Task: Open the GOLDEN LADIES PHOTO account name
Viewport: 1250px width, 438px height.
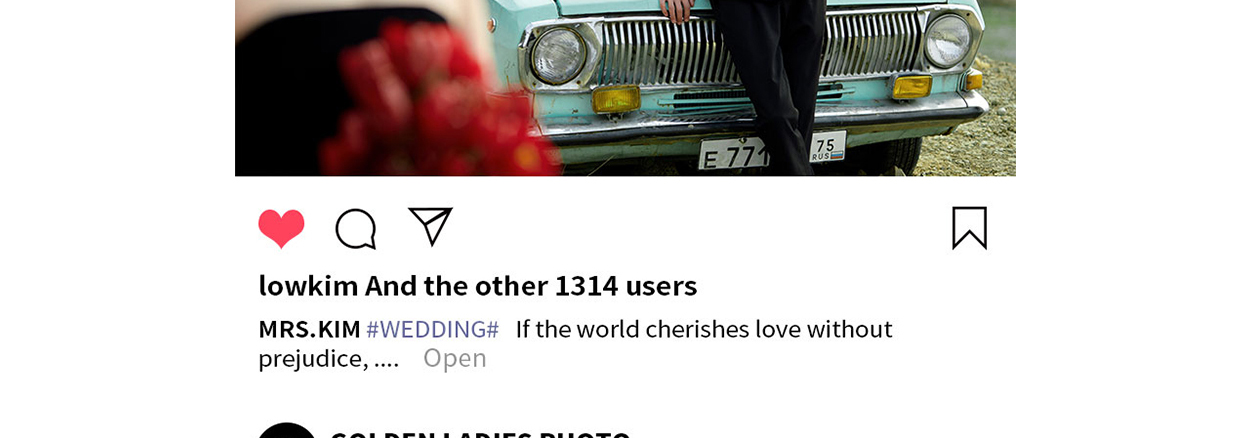Action: pos(480,433)
